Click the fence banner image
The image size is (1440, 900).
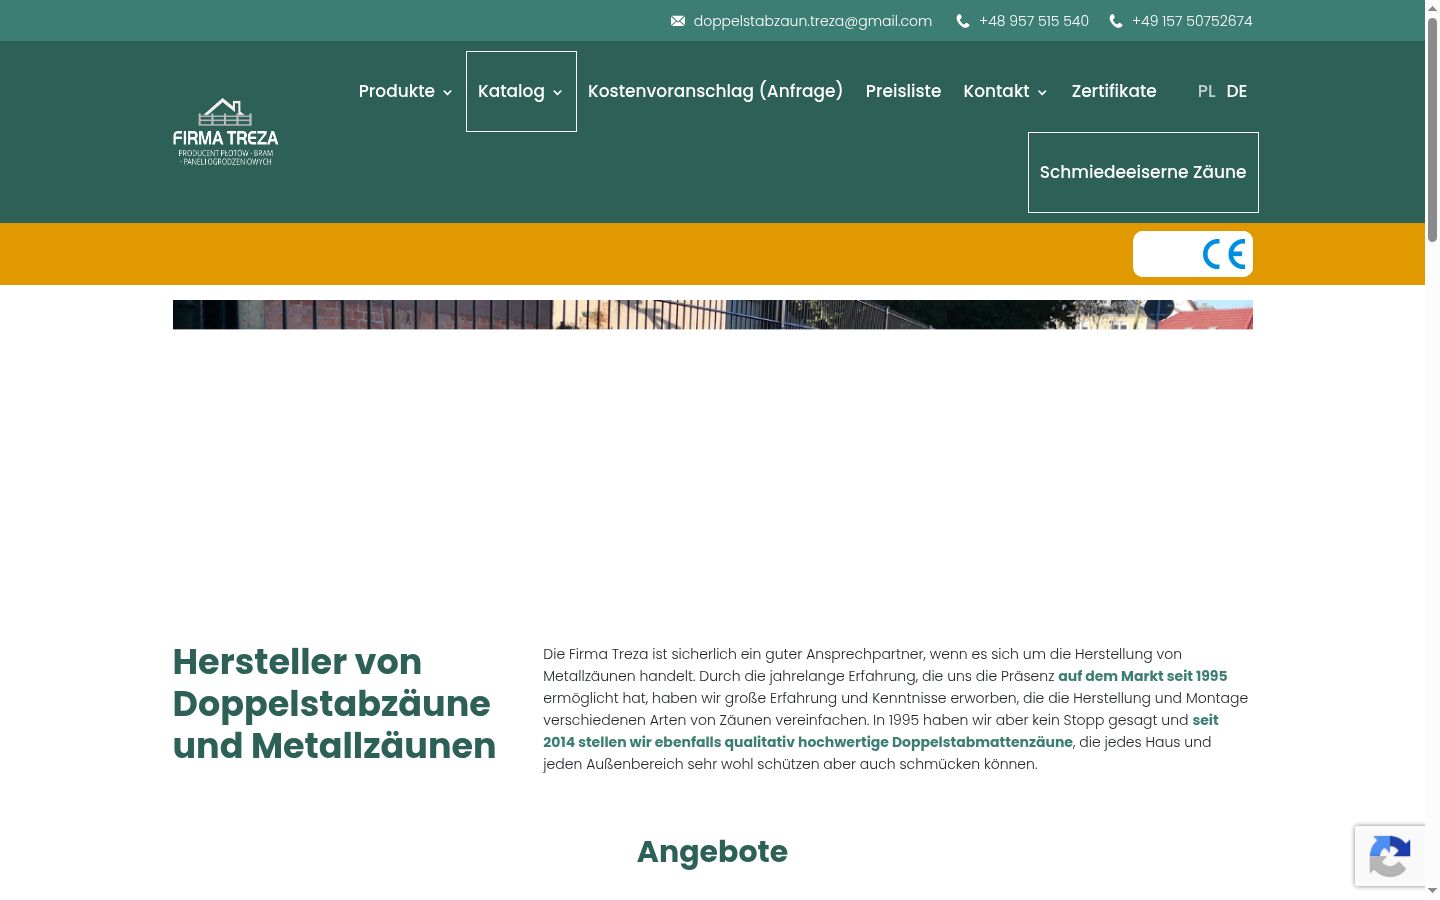click(713, 314)
